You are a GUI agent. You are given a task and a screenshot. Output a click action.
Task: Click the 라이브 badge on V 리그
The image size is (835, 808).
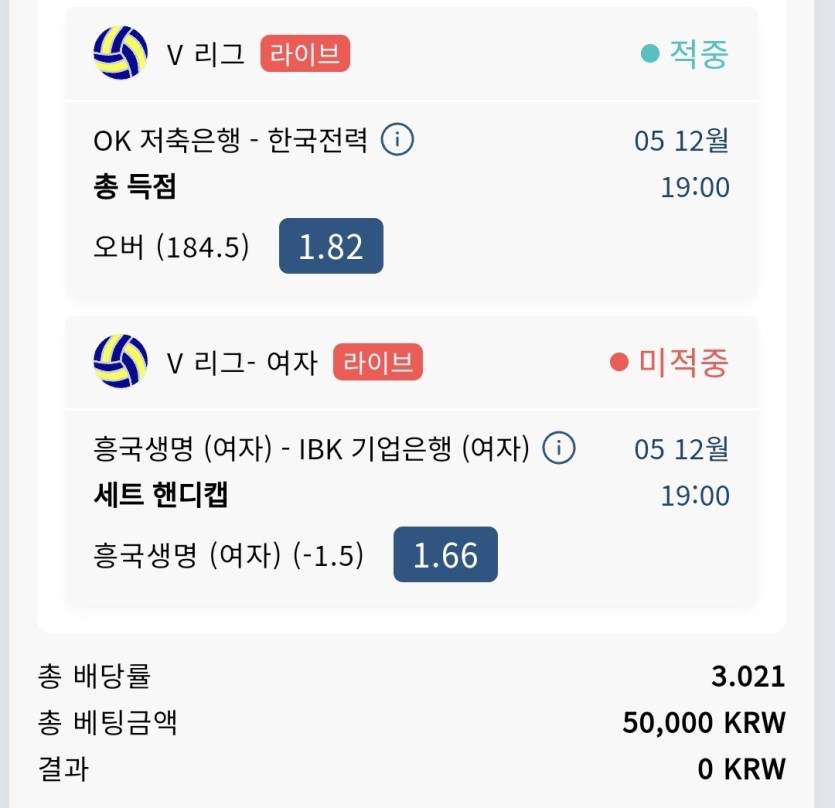pos(305,54)
